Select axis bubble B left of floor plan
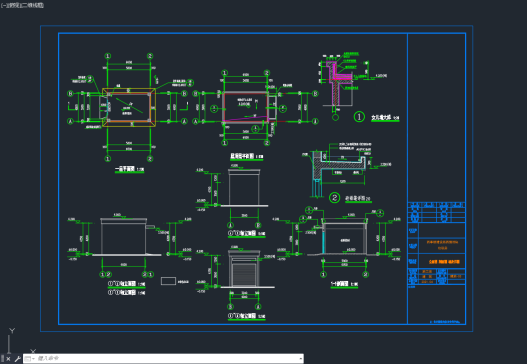This screenshot has width=527, height=364. pos(71,93)
